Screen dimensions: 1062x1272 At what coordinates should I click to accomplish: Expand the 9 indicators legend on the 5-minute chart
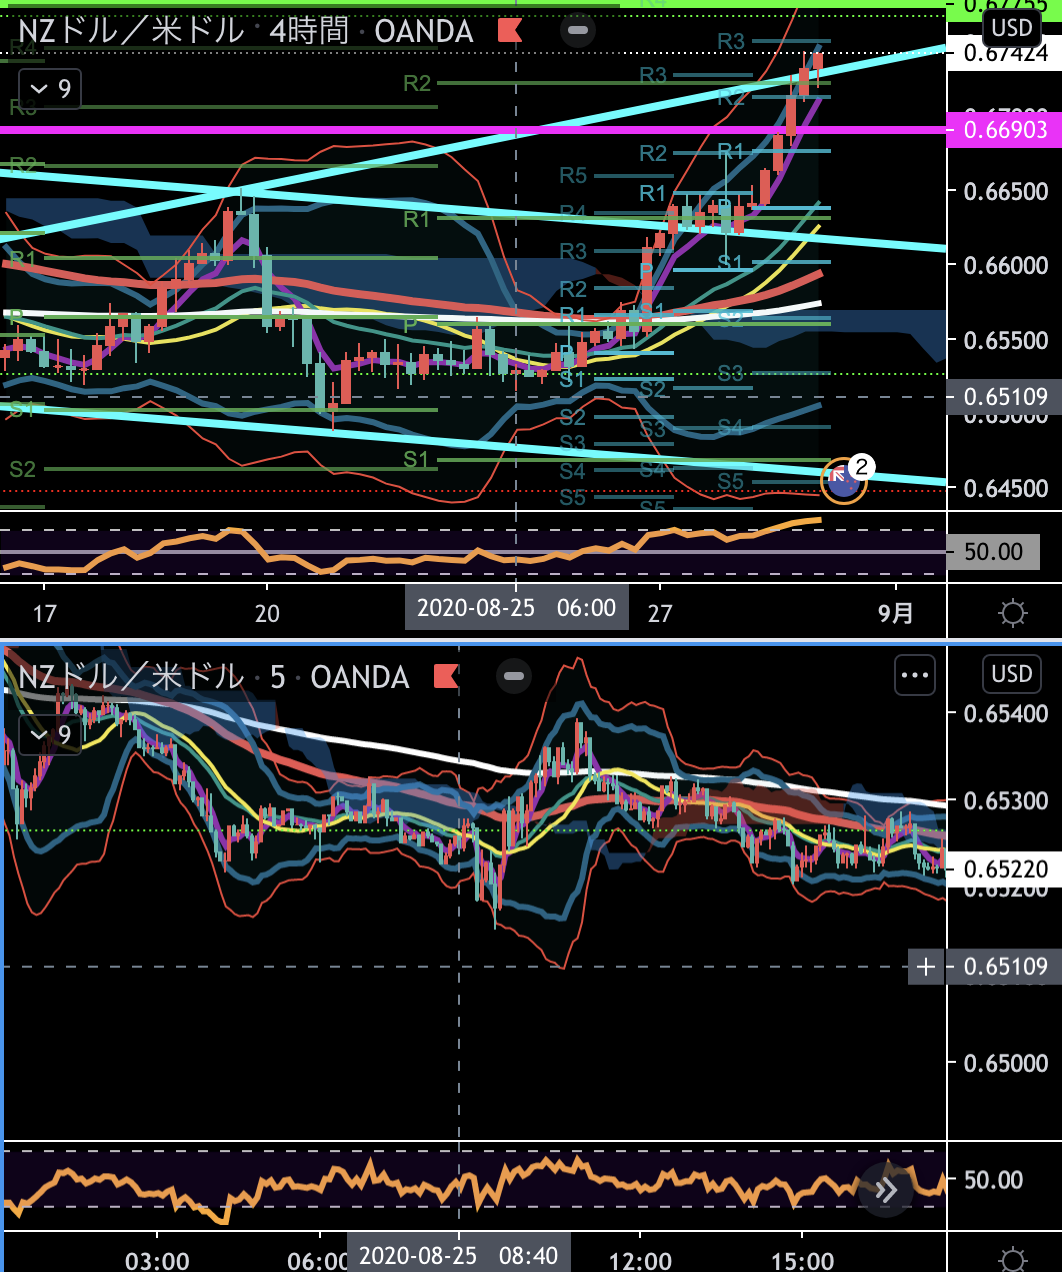pos(50,735)
